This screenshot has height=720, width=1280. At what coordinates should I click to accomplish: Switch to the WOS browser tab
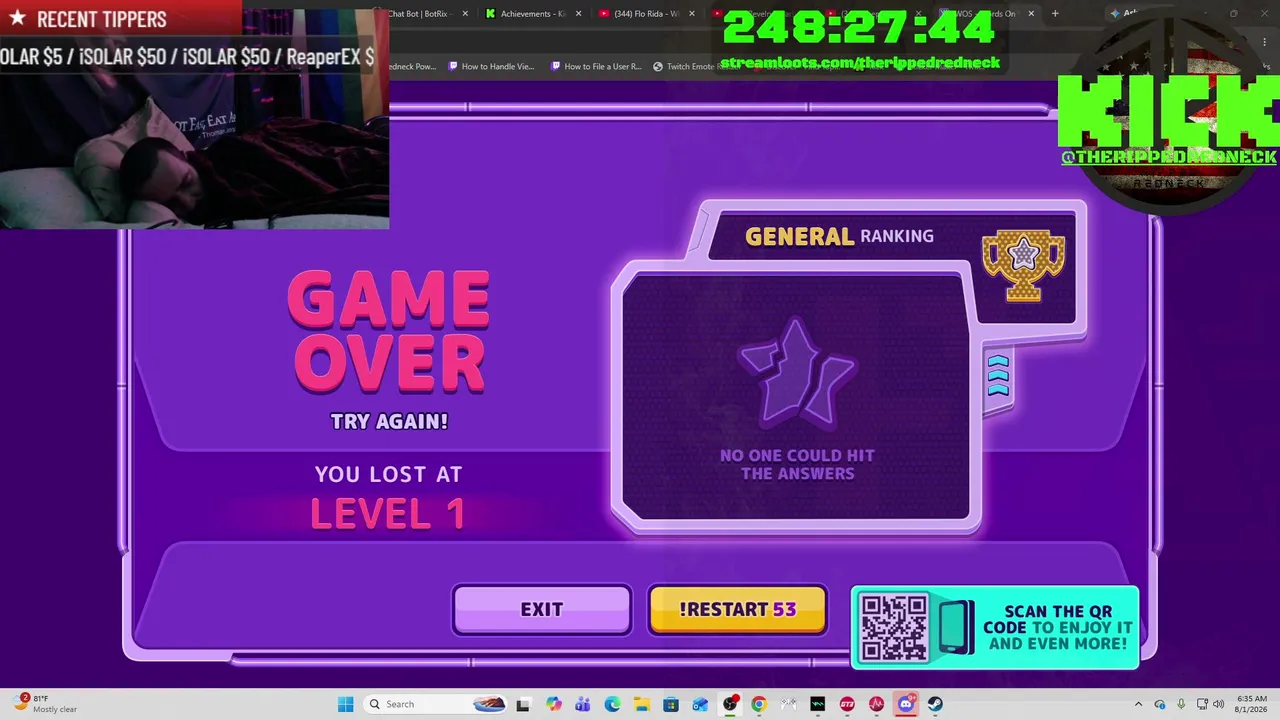pos(986,14)
